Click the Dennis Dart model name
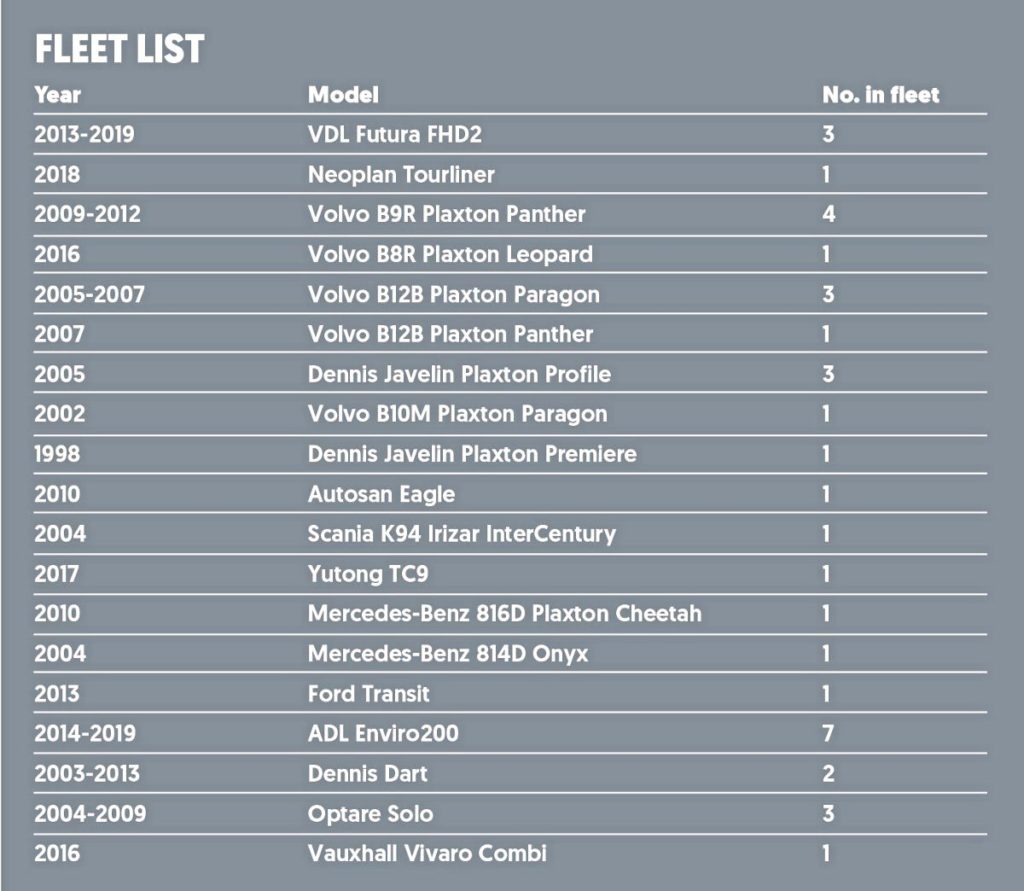 coord(367,774)
